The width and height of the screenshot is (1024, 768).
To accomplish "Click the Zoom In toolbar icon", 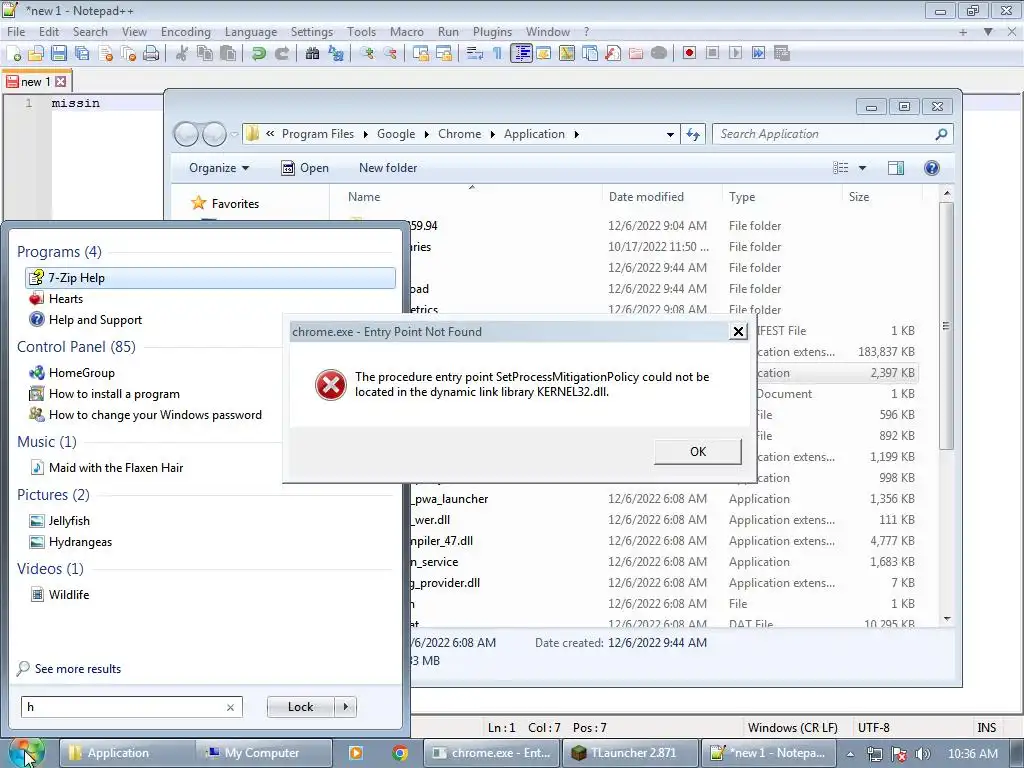I will pyautogui.click(x=366, y=54).
